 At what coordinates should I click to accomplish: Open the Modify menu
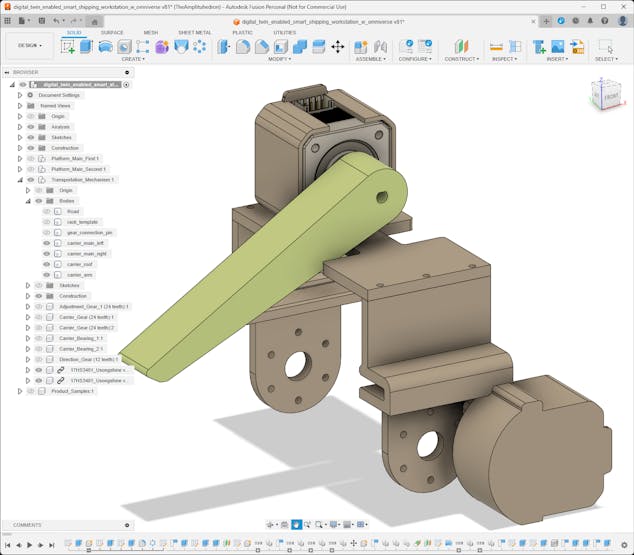tap(279, 59)
